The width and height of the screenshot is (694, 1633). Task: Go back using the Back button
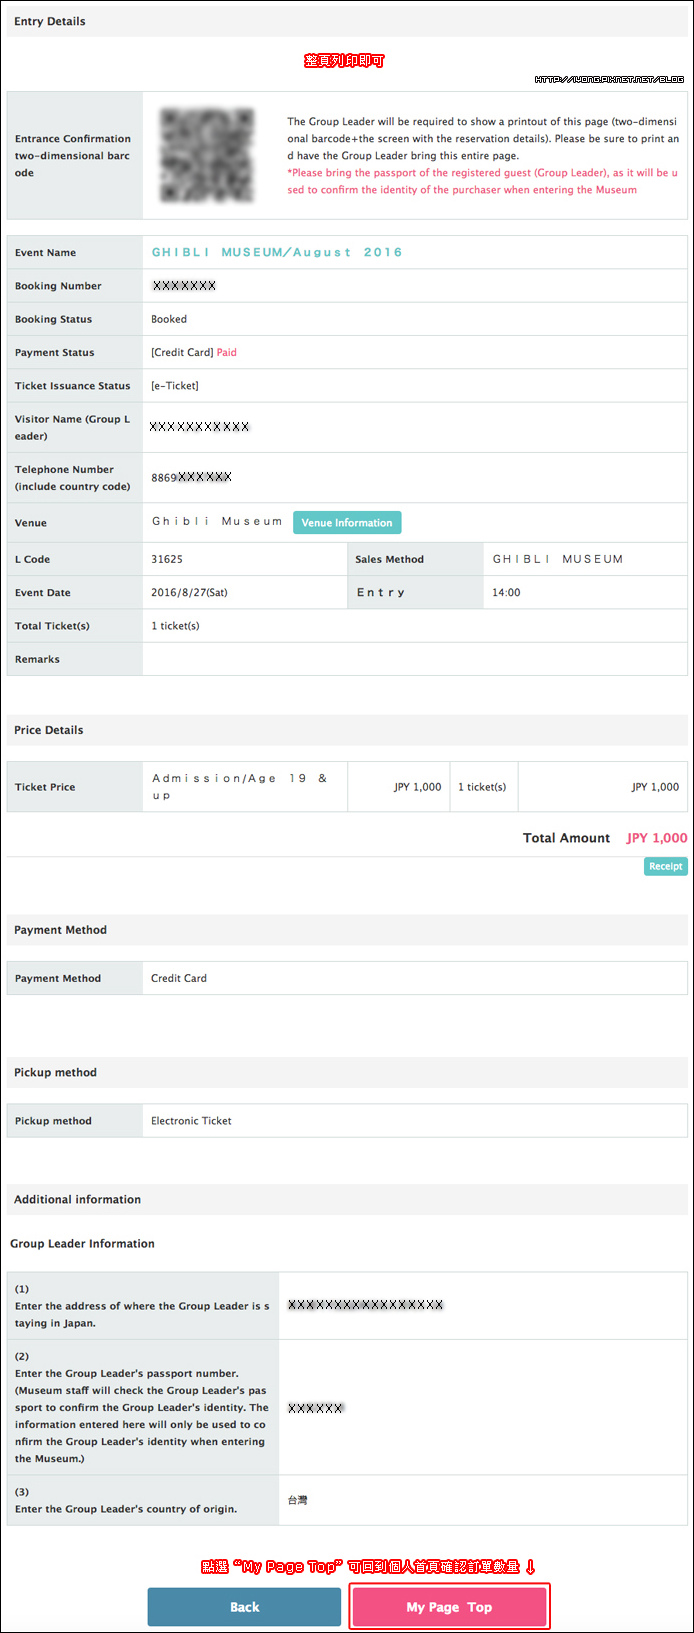tap(244, 1607)
